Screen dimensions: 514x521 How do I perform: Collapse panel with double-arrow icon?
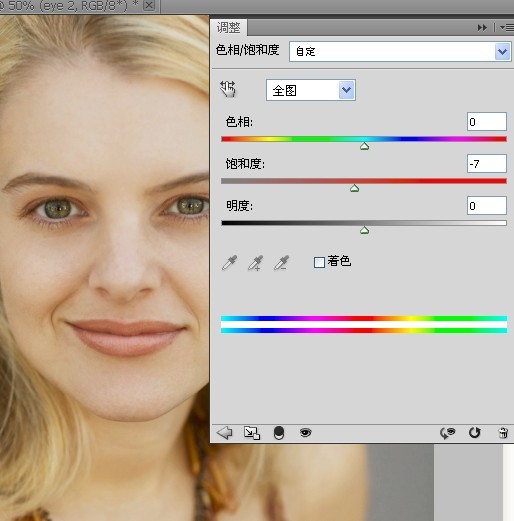click(x=482, y=28)
